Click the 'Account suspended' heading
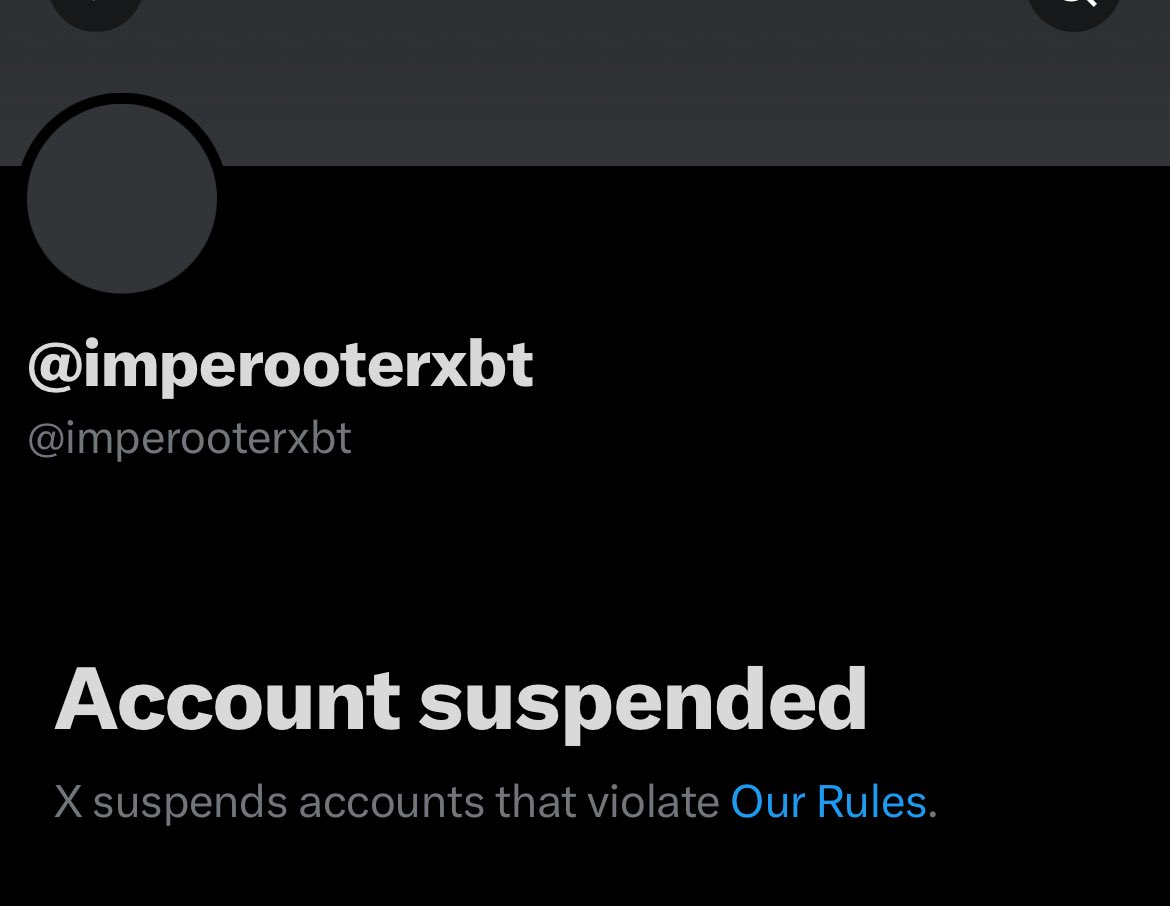The height and width of the screenshot is (906, 1170). click(460, 702)
